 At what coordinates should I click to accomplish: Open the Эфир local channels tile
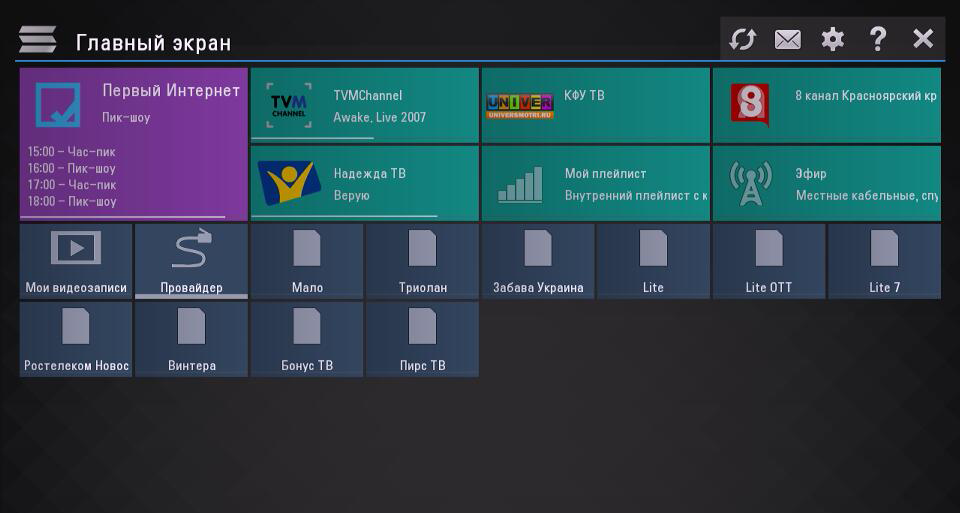826,183
